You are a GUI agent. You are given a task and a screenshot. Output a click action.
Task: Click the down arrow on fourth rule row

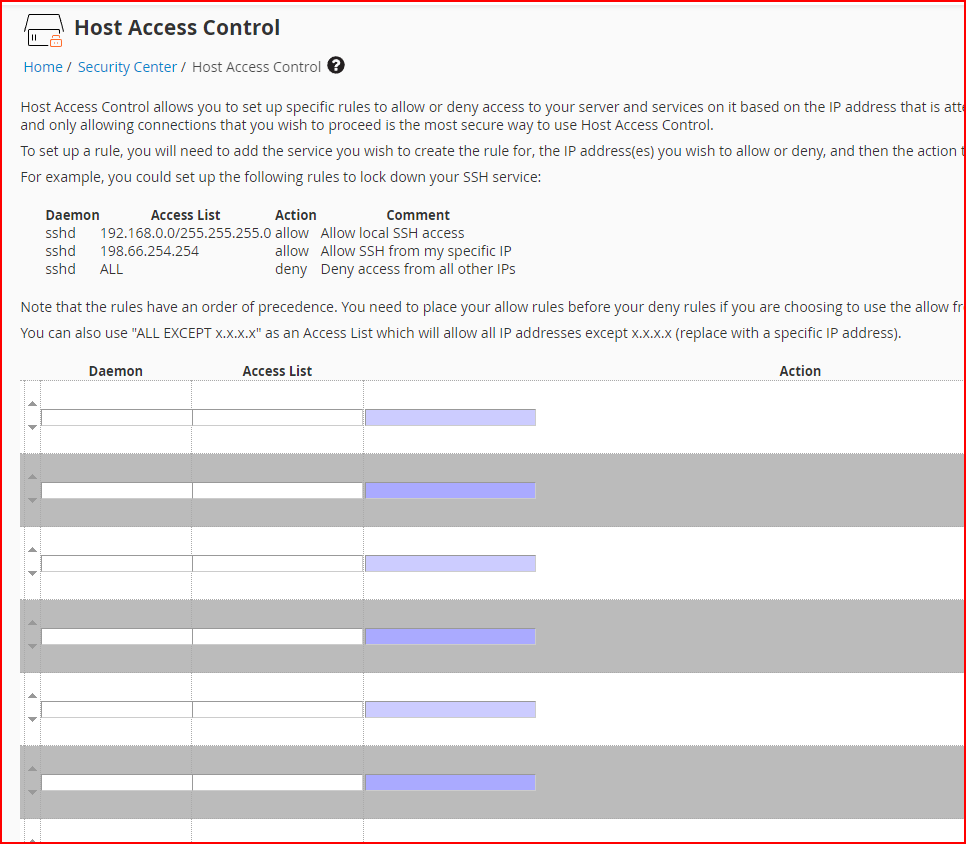click(x=33, y=646)
